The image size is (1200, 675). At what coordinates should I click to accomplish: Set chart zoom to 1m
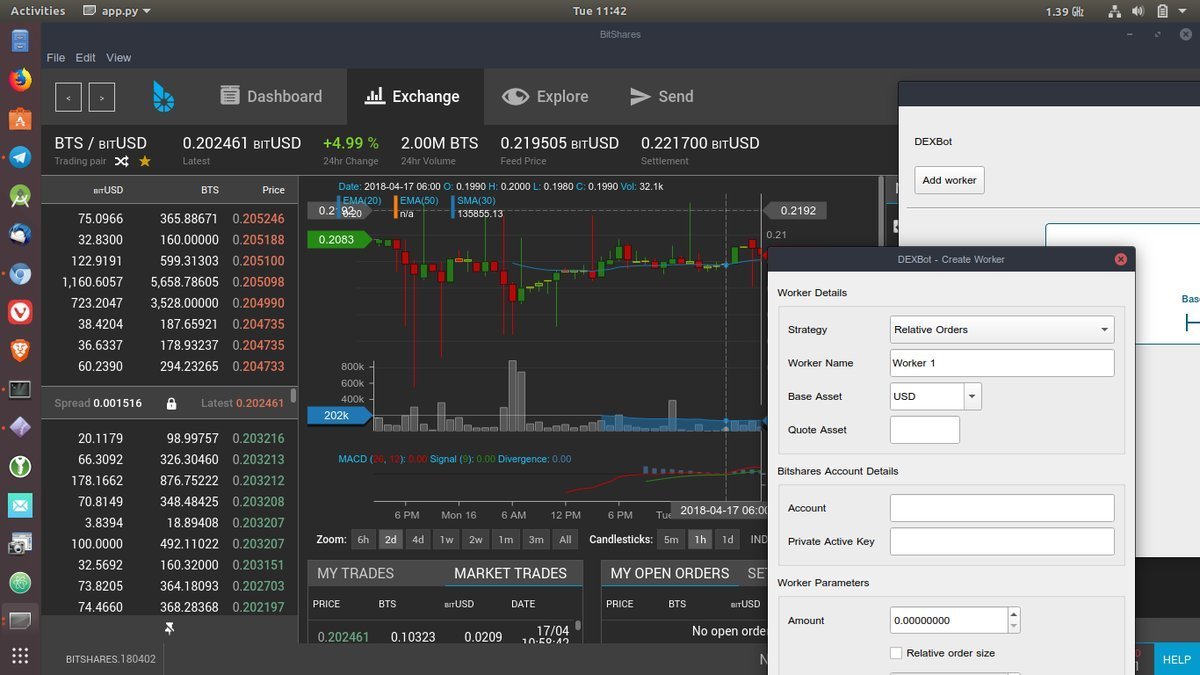click(x=506, y=540)
